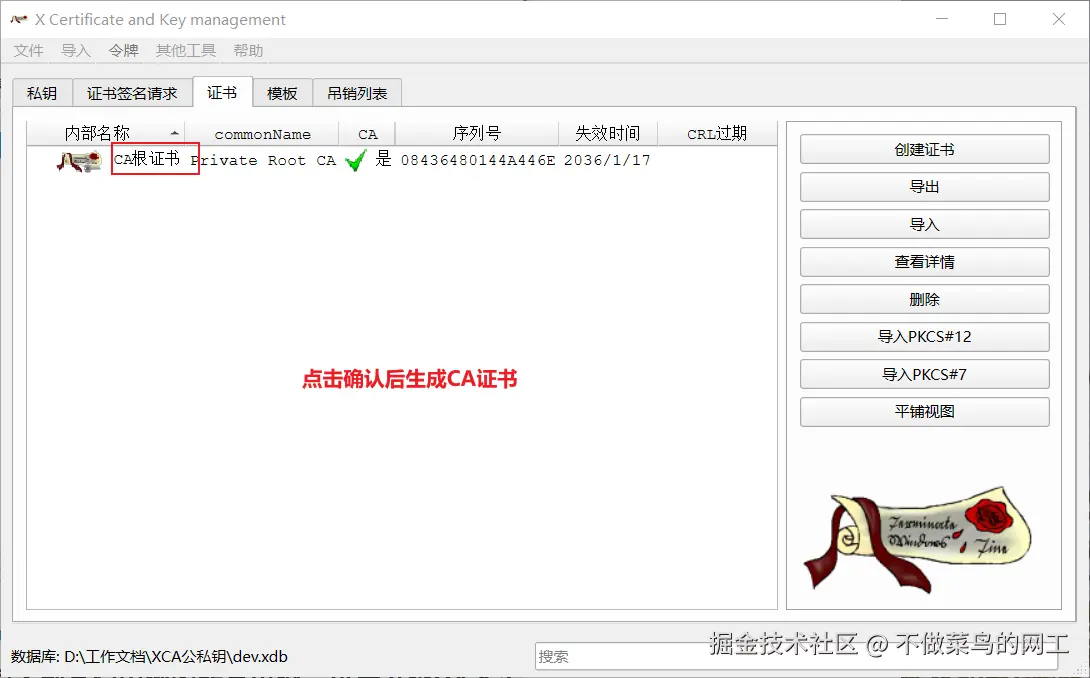Switch to the 证书签名请求 tab
The image size is (1090, 678).
(x=131, y=92)
